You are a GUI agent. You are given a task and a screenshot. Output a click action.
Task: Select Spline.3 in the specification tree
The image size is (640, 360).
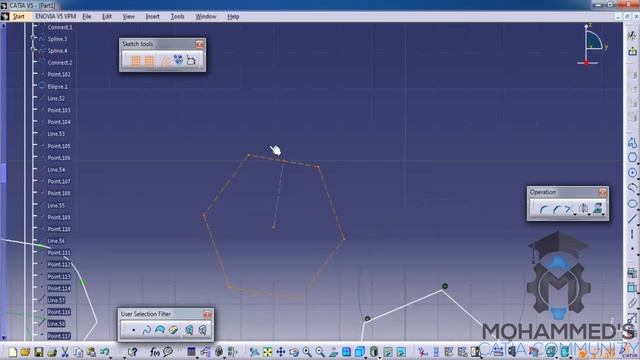tap(58, 39)
